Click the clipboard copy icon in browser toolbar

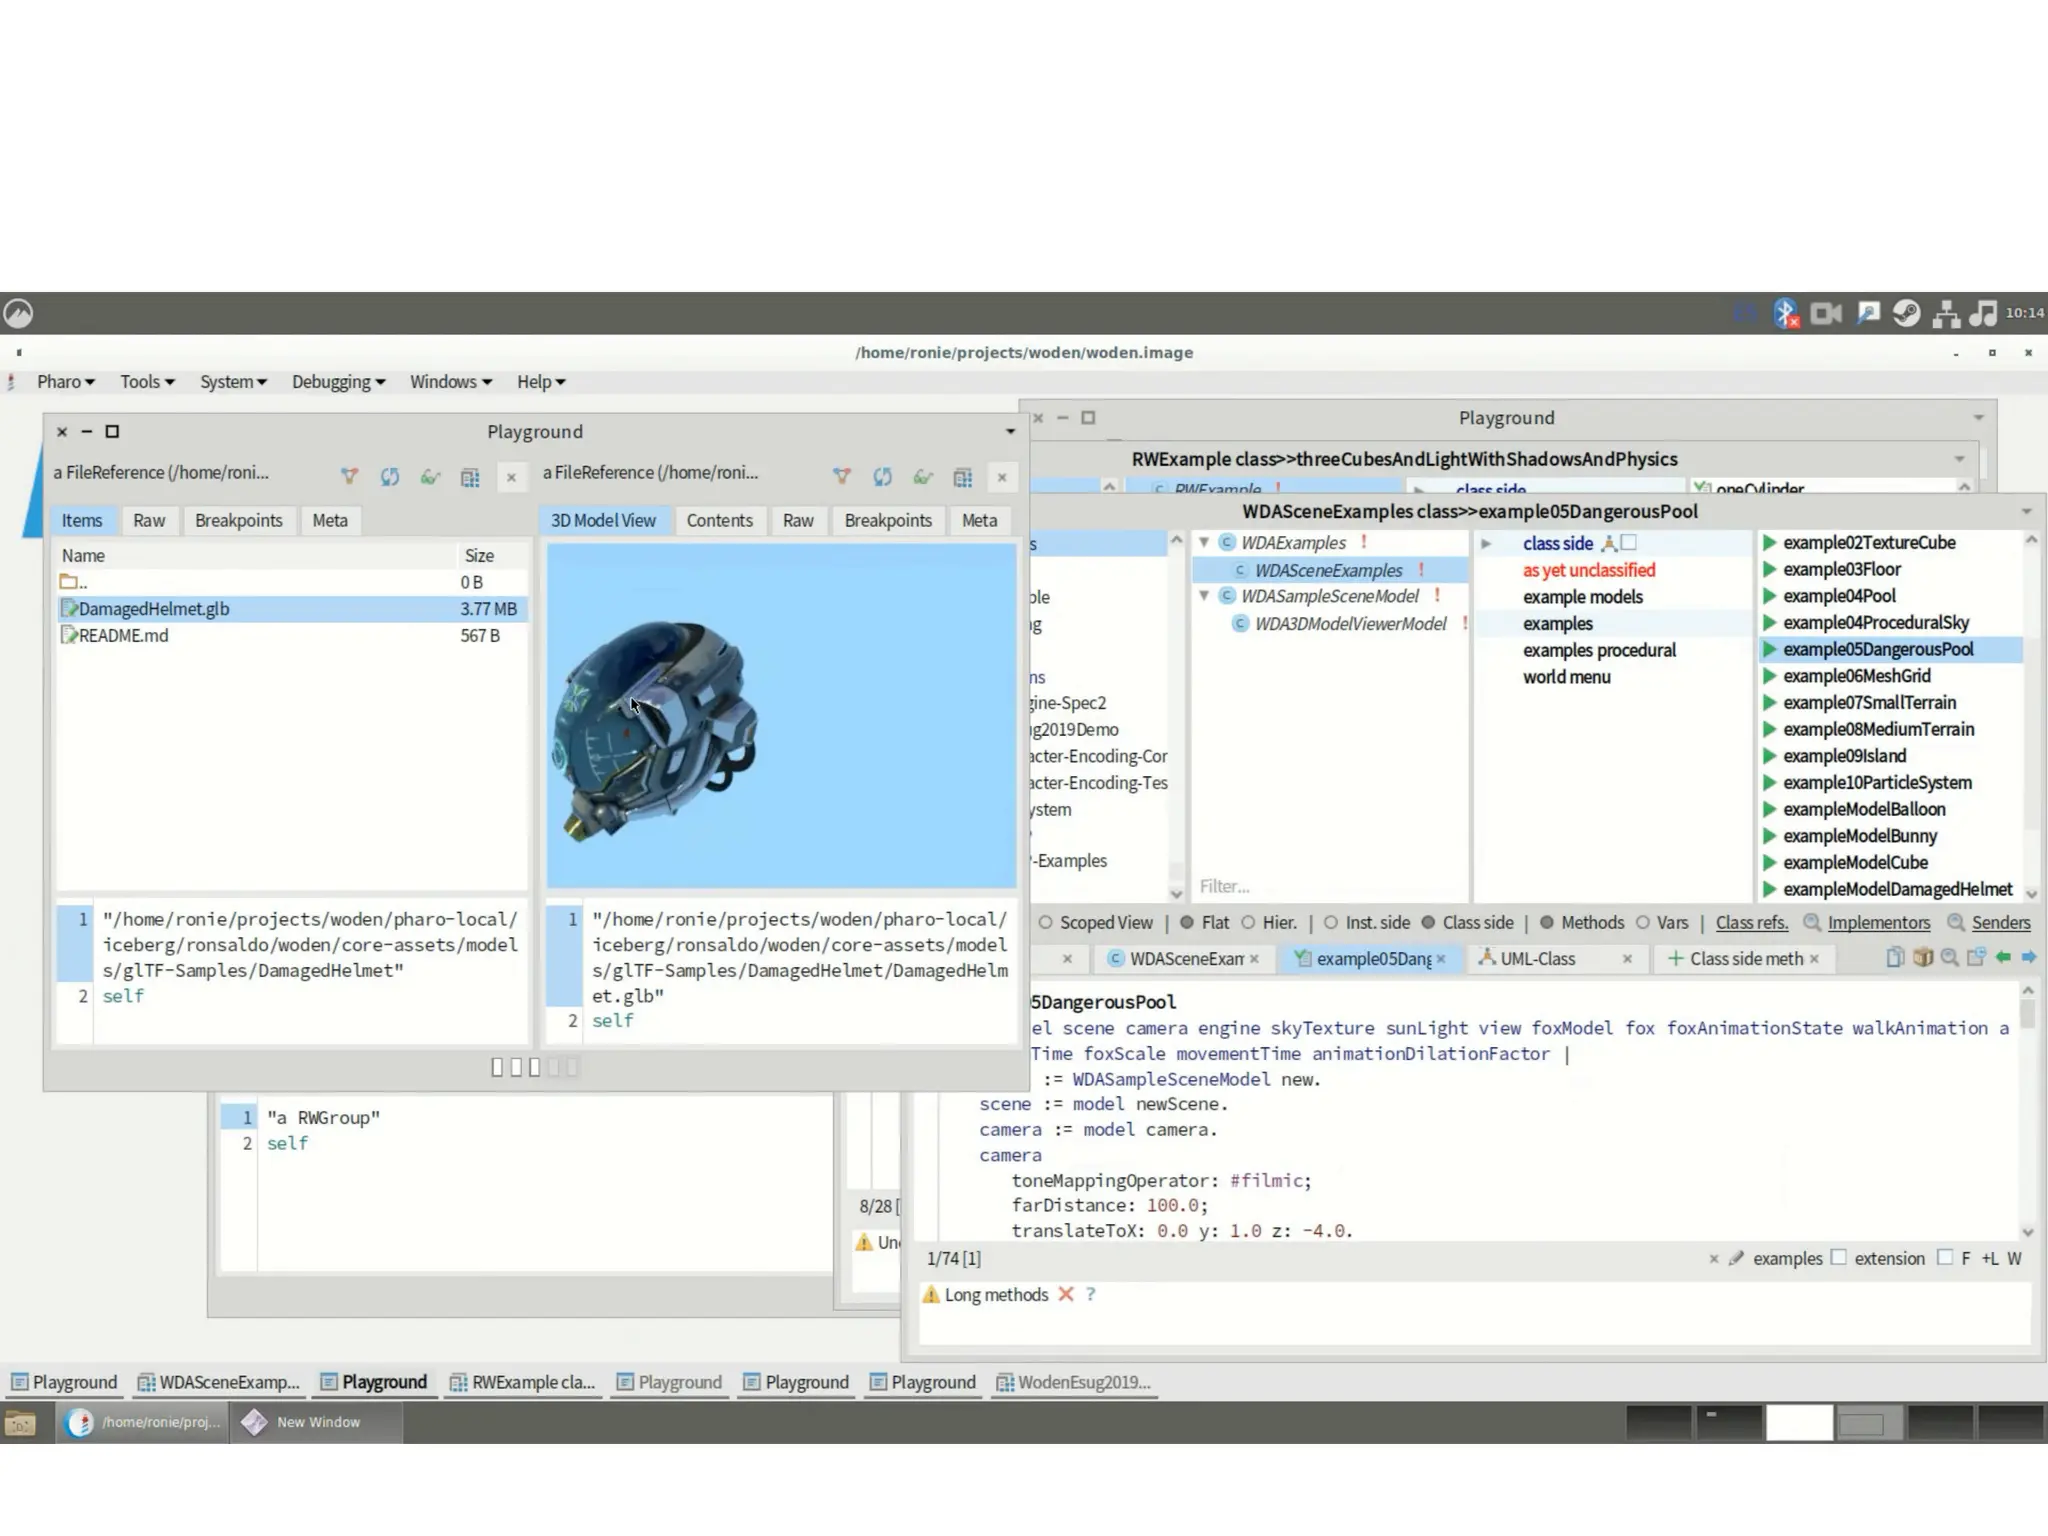click(1894, 958)
